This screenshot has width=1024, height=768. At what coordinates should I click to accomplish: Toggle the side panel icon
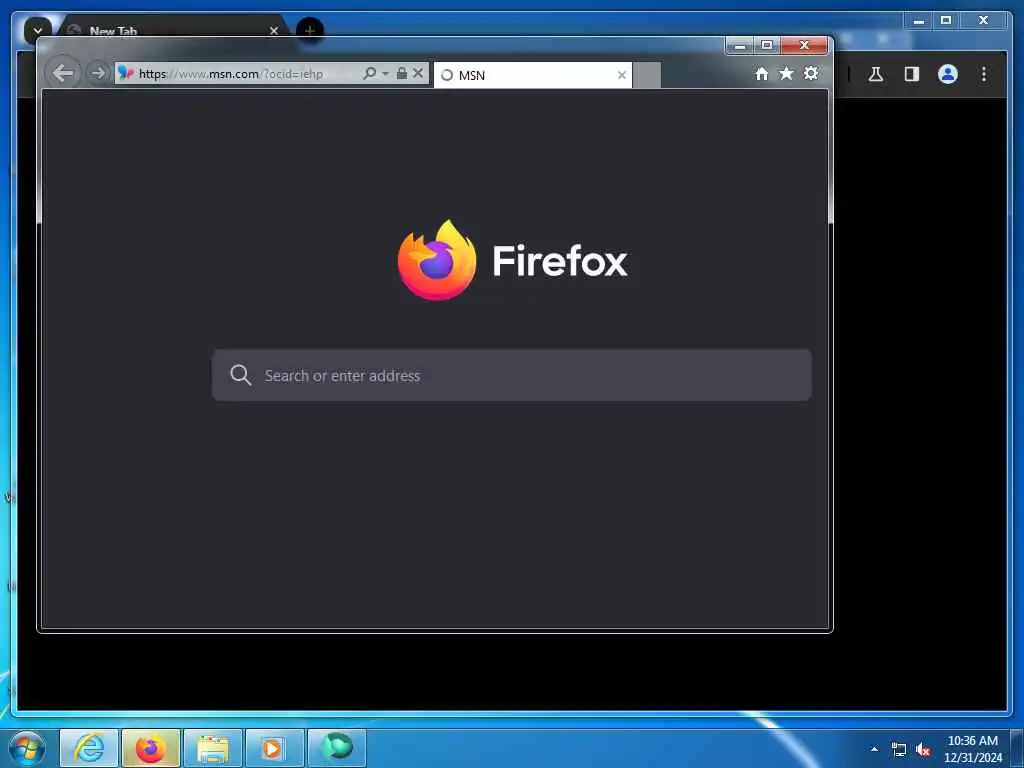click(x=912, y=74)
